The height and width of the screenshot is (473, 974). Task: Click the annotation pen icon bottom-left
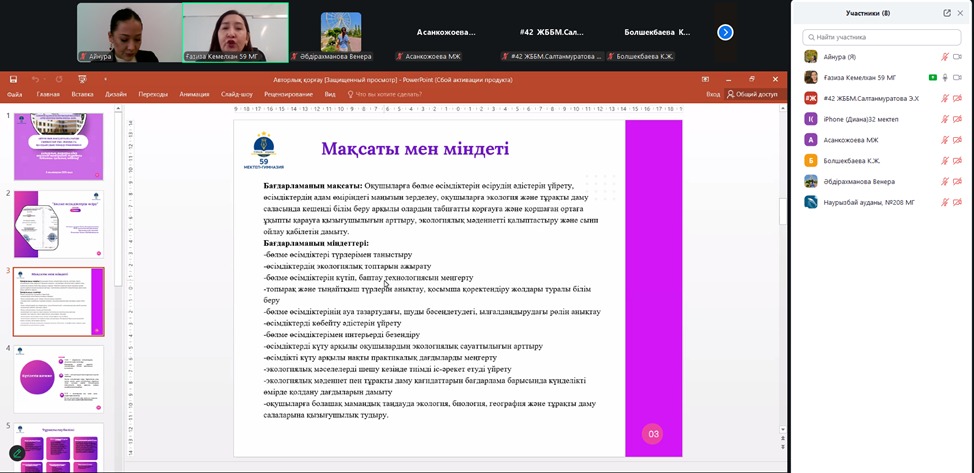[17, 453]
